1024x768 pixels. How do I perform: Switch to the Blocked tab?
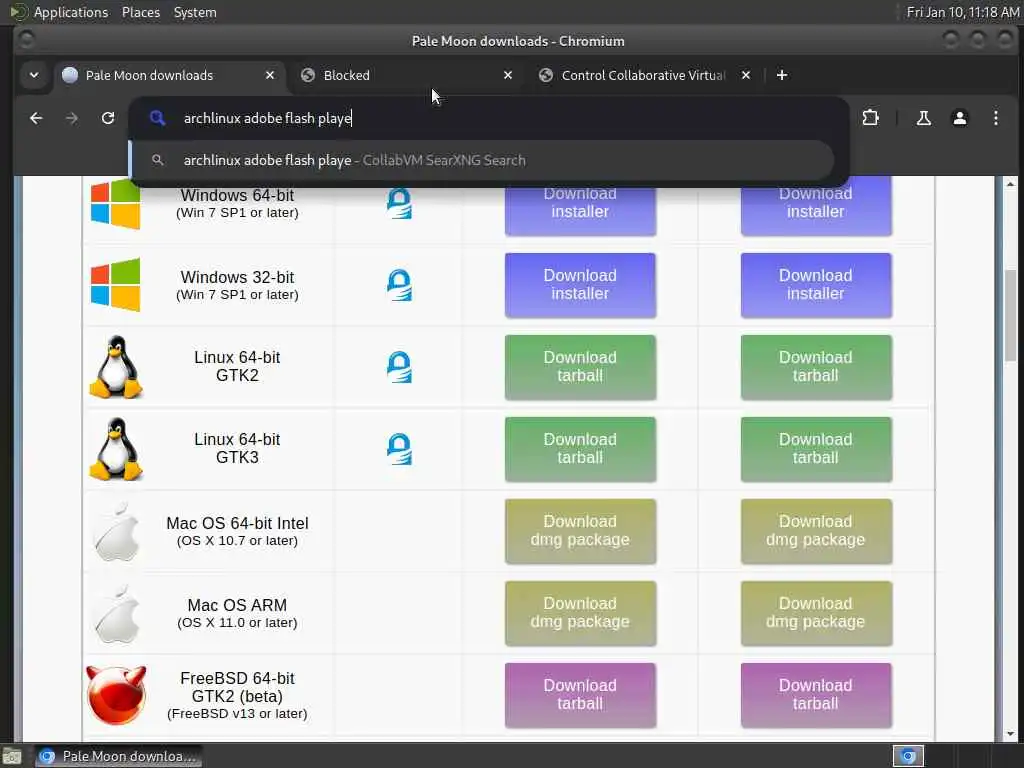405,75
